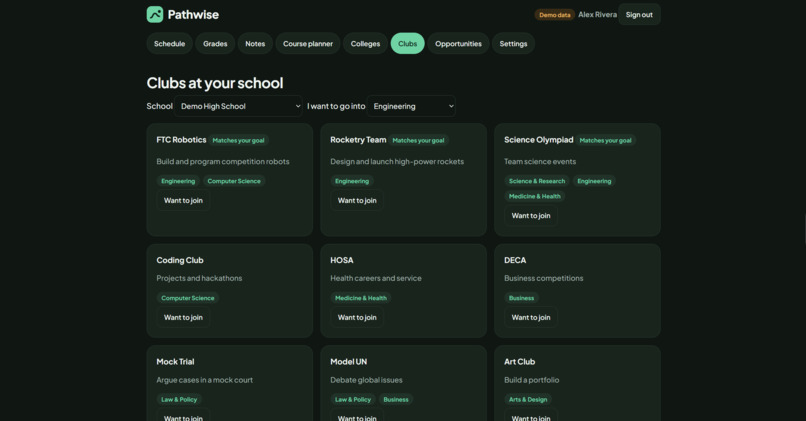The width and height of the screenshot is (806, 421).
Task: Click the Mock Trial club title
Action: [x=175, y=362]
